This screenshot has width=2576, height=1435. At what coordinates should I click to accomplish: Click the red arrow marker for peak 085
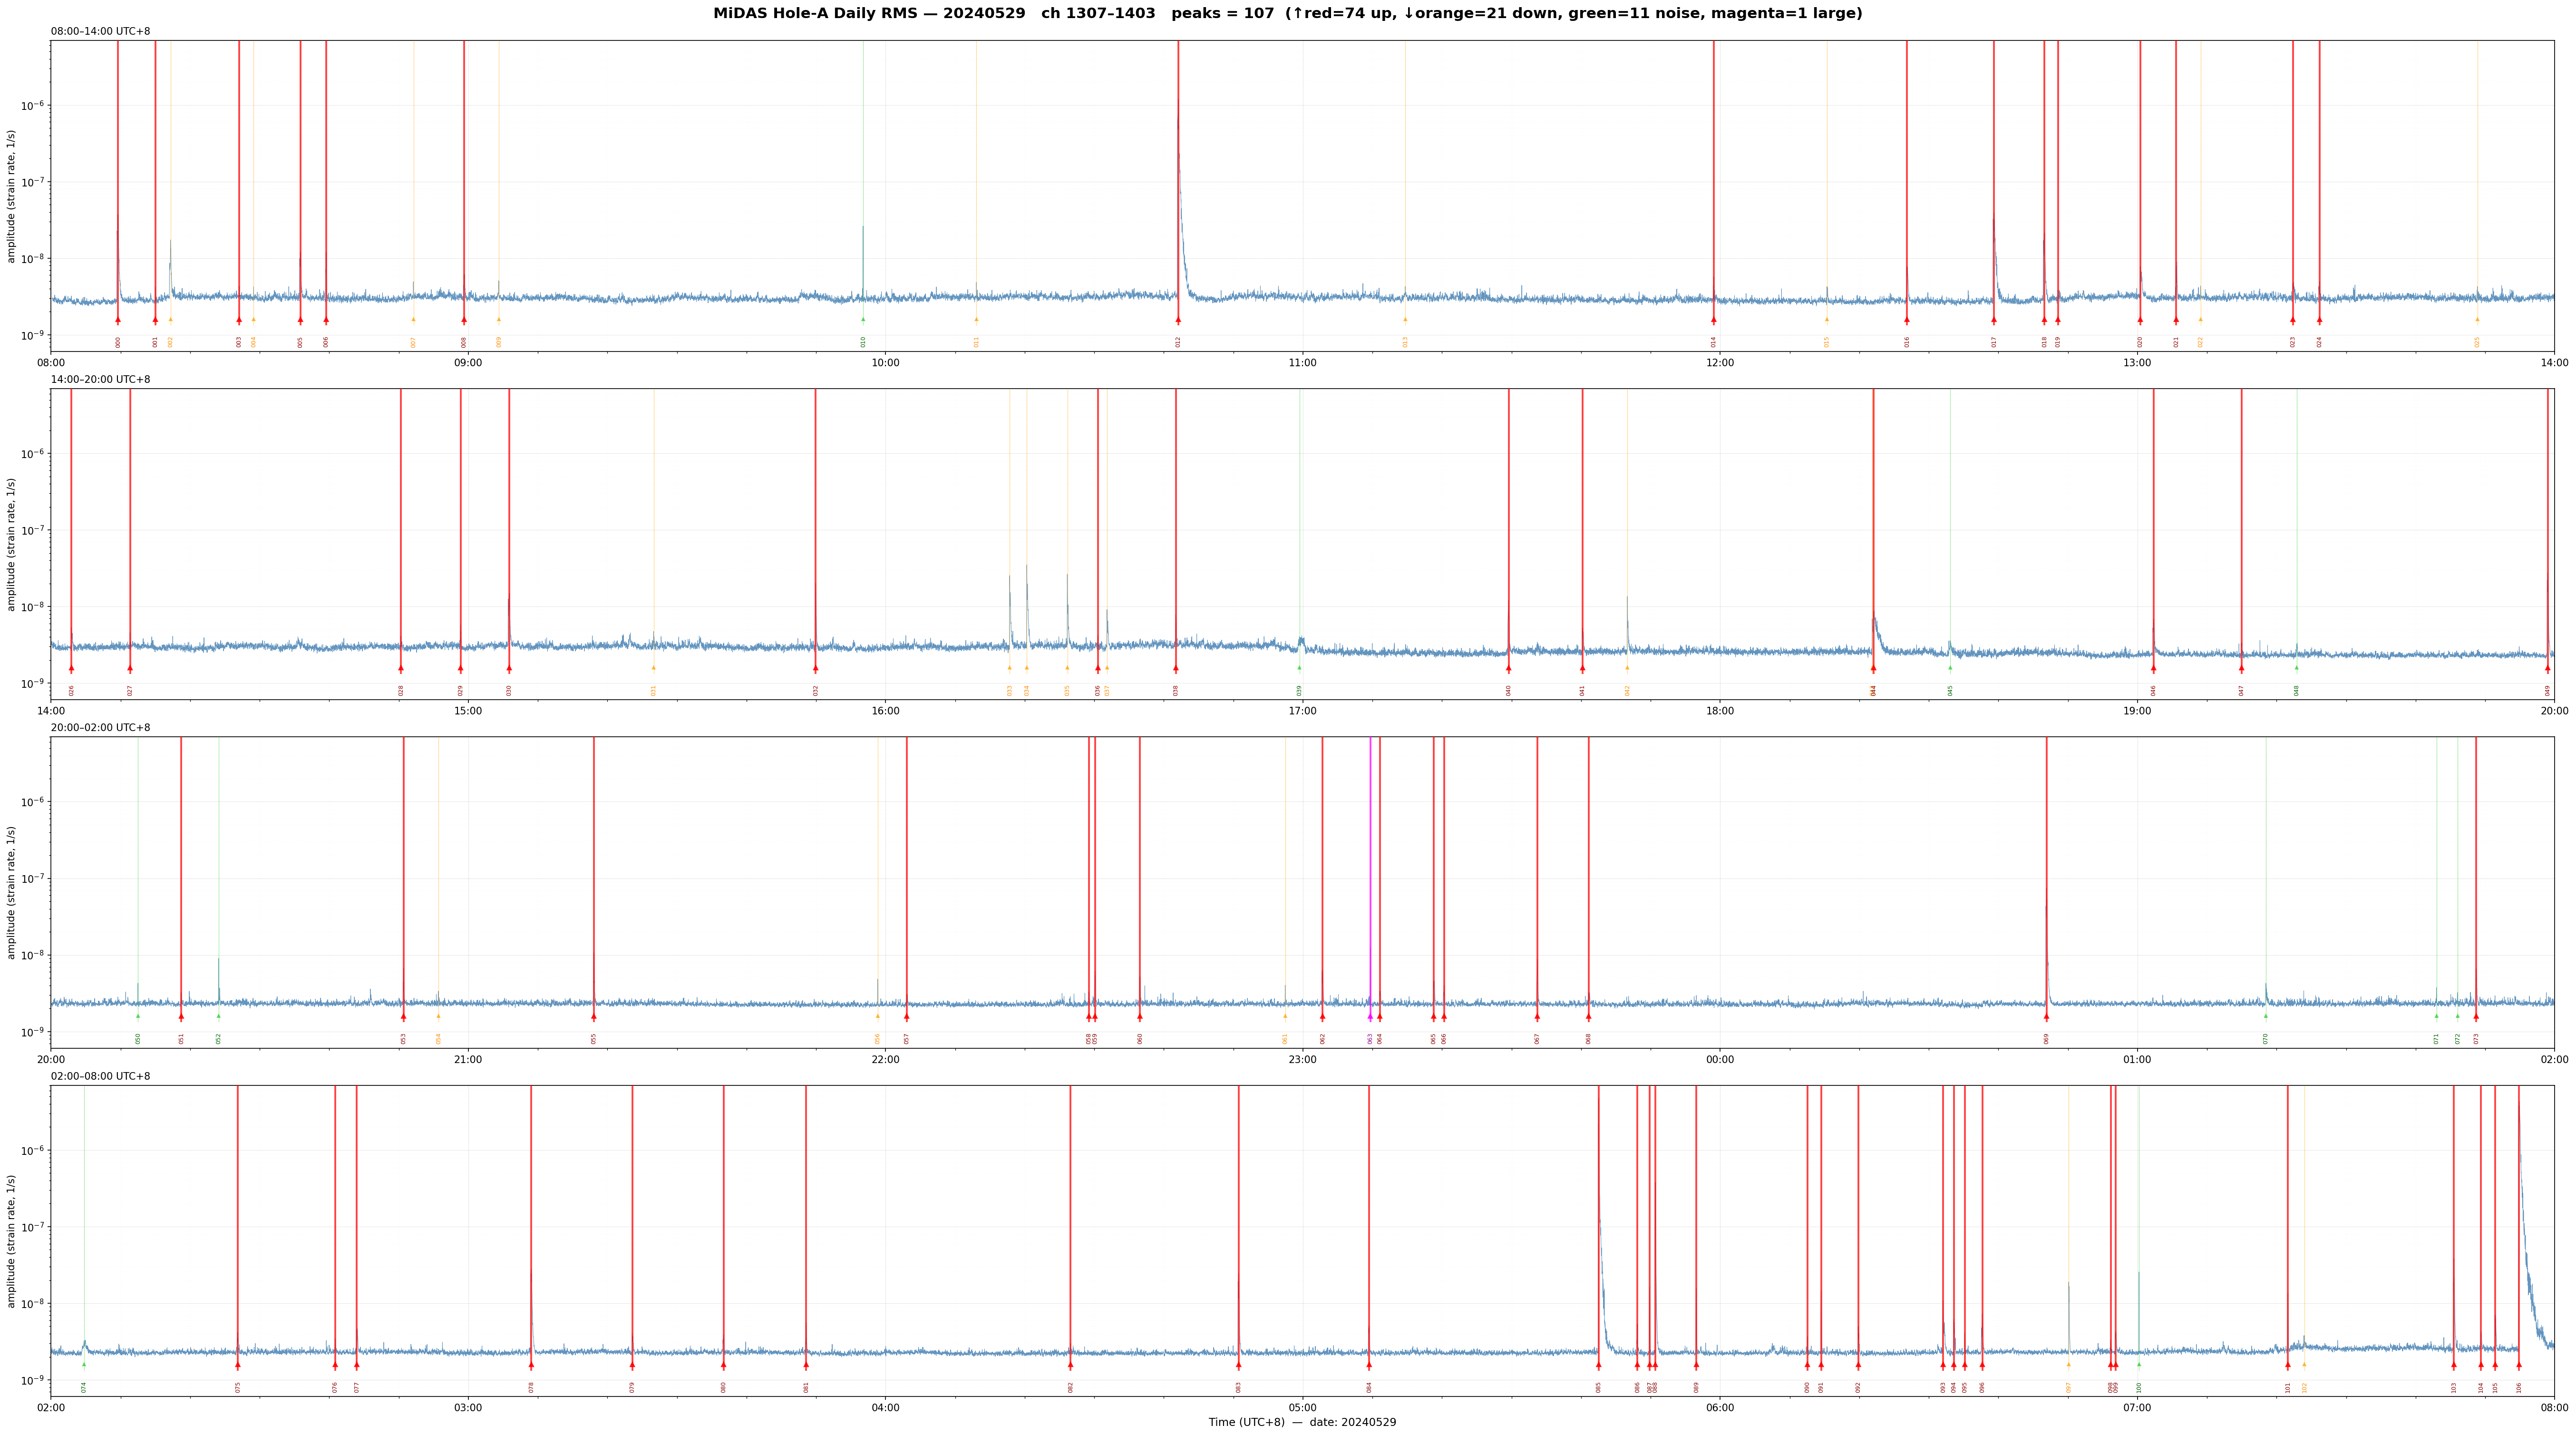click(x=1598, y=1365)
